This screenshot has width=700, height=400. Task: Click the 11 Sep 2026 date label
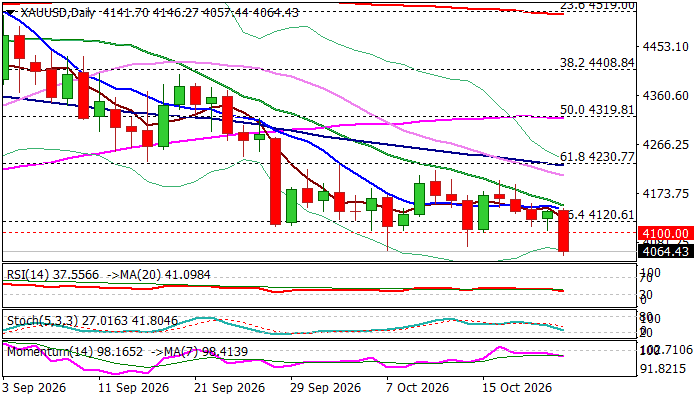click(133, 388)
